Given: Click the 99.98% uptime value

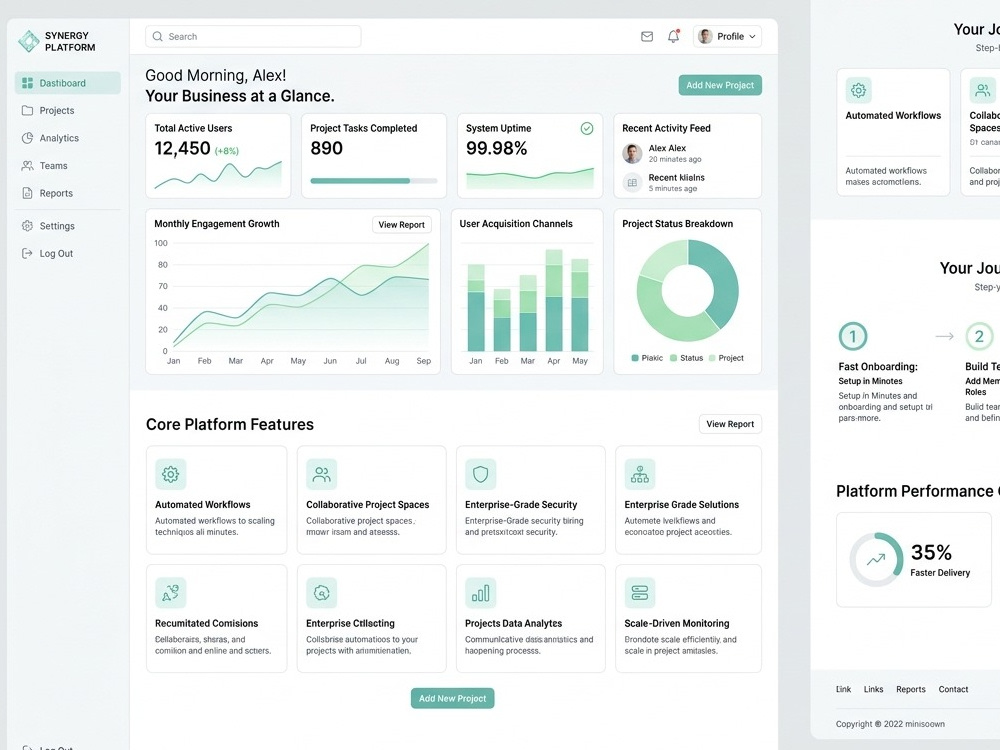Looking at the screenshot, I should (x=496, y=149).
